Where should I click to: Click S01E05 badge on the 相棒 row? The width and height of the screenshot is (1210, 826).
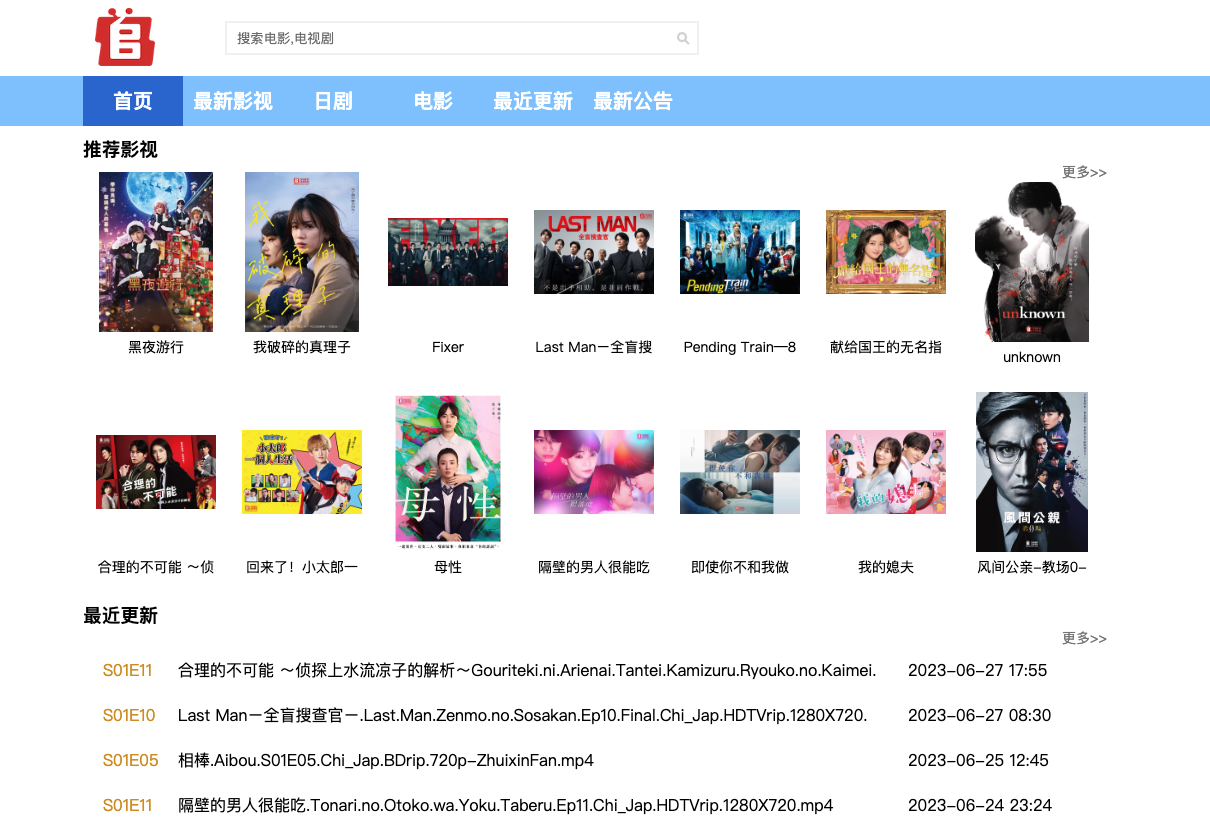pyautogui.click(x=131, y=760)
